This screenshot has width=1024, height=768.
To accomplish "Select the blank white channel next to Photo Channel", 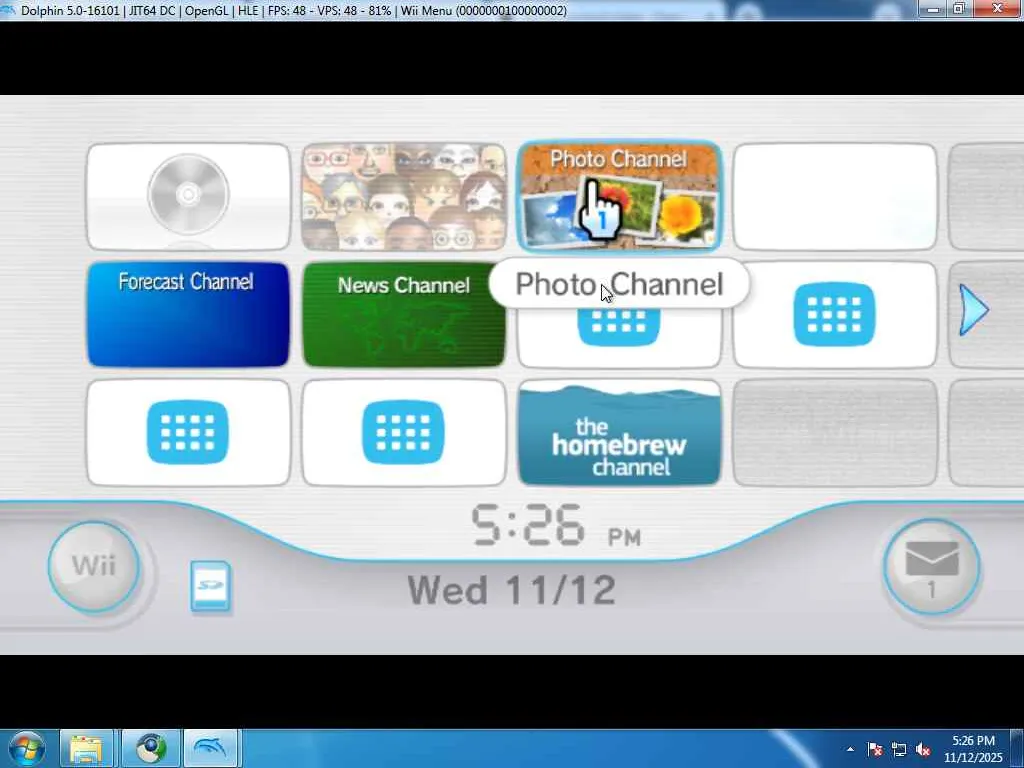I will point(835,197).
